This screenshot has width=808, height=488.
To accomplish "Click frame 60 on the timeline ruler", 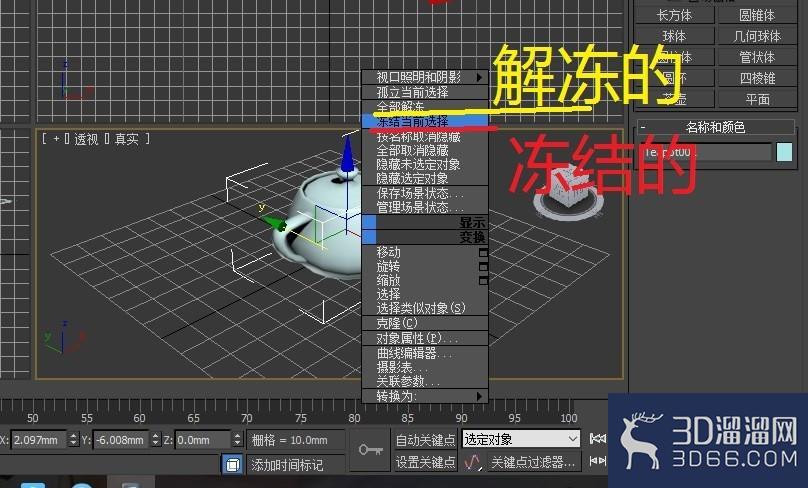I will pos(139,418).
